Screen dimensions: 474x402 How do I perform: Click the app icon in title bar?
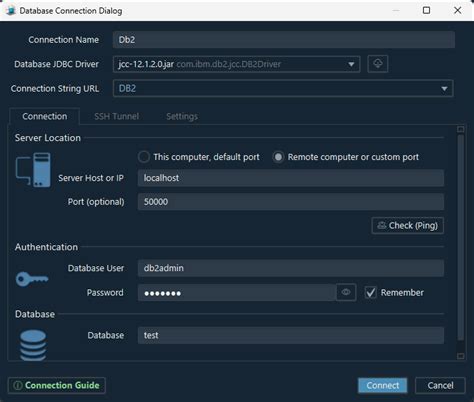[x=10, y=11]
